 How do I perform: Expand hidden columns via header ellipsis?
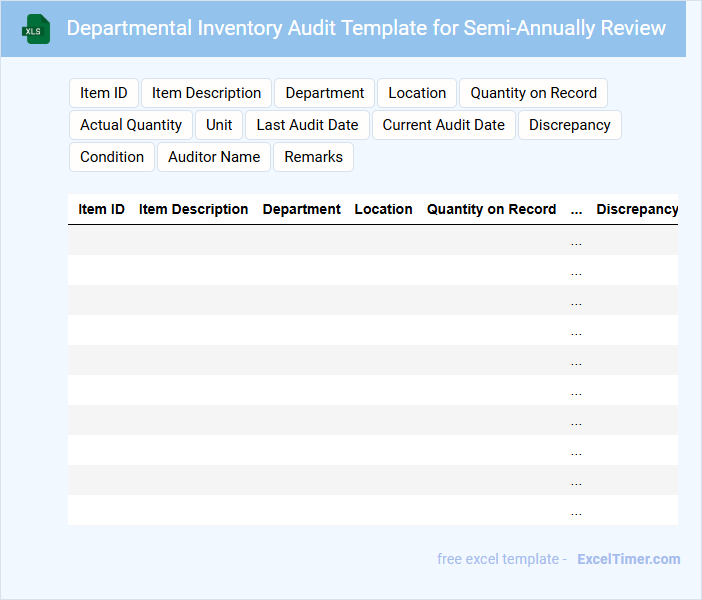pyautogui.click(x=576, y=210)
